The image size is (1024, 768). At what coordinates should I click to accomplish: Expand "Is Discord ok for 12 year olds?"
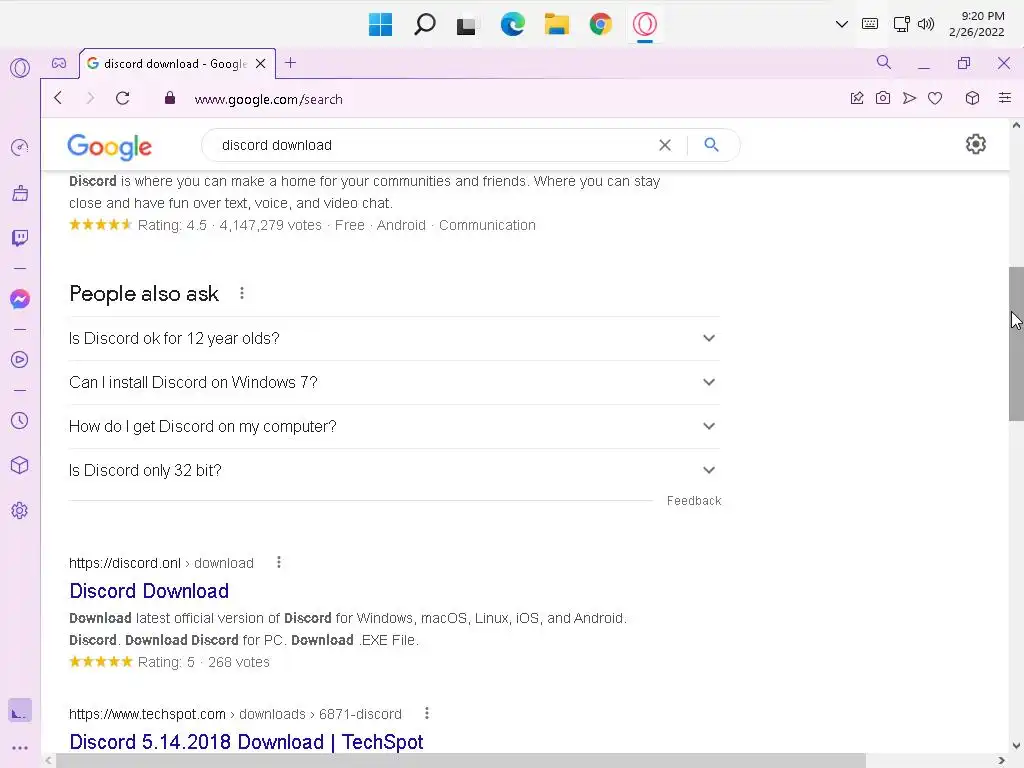[x=394, y=338]
